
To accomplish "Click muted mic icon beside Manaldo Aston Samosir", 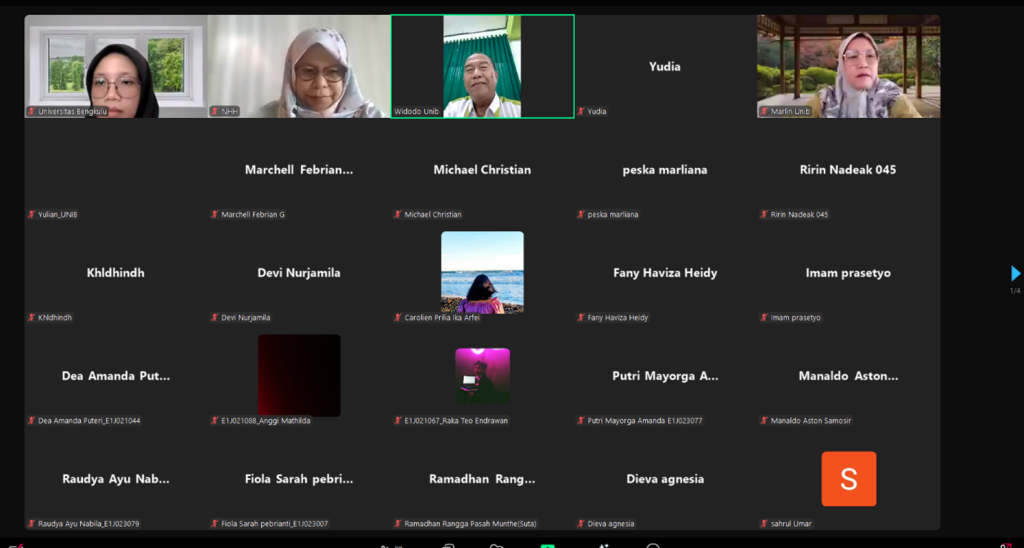I will click(x=764, y=421).
